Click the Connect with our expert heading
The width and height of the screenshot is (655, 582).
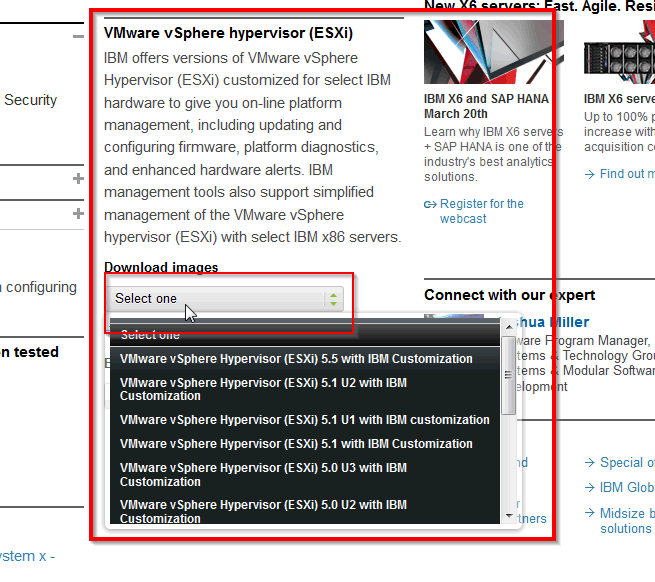pos(509,295)
